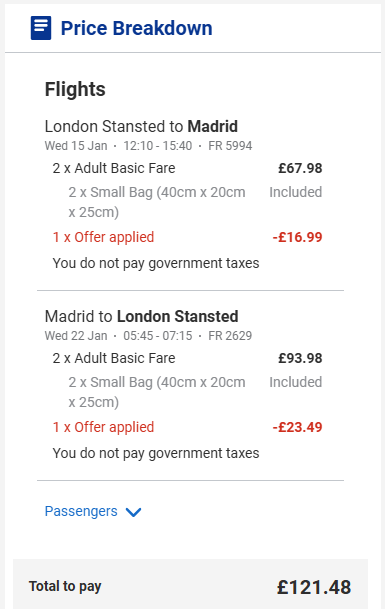The height and width of the screenshot is (609, 385).
Task: Click London Stansted to Madrid route title
Action: click(x=141, y=127)
